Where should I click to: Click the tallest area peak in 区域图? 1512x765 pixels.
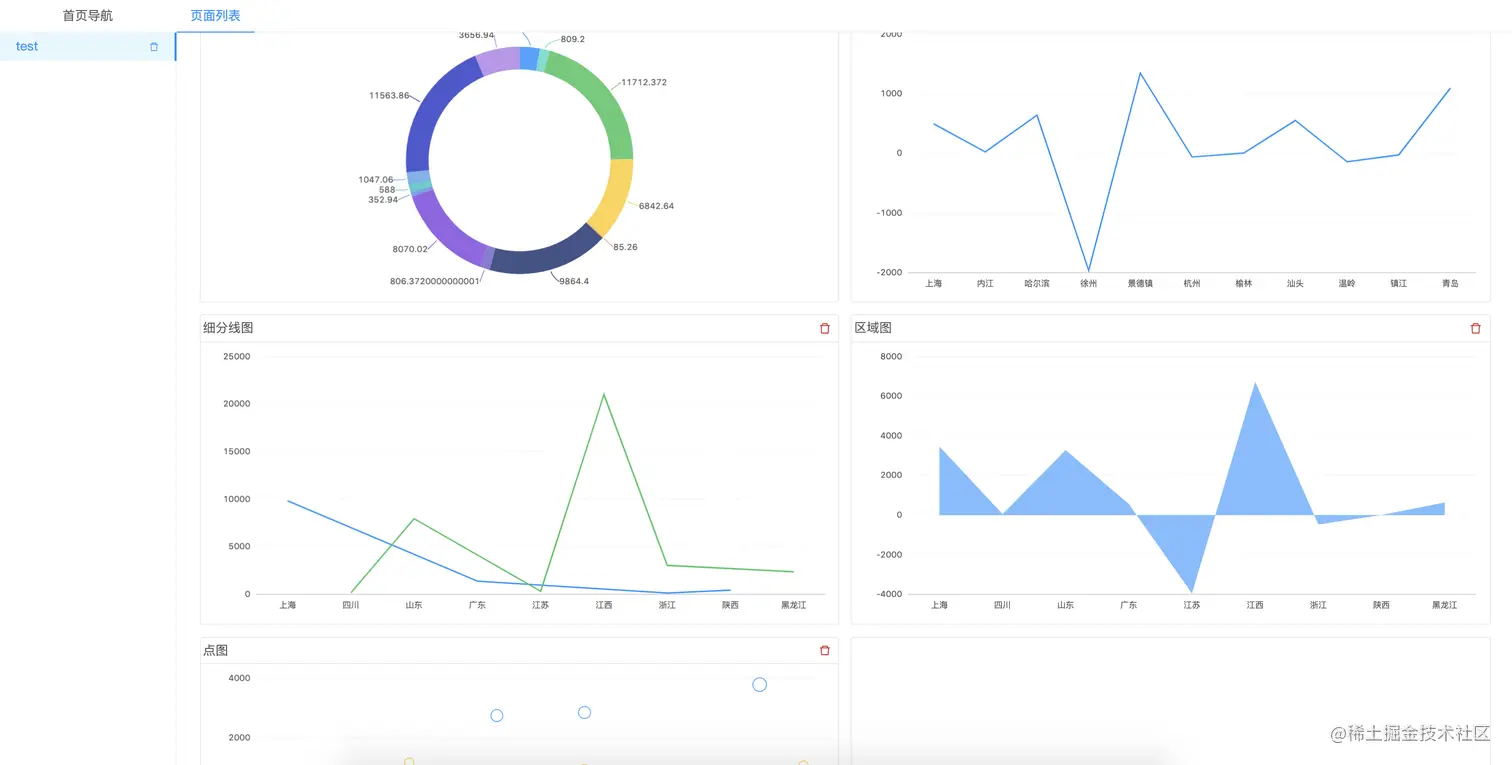[x=1255, y=383]
